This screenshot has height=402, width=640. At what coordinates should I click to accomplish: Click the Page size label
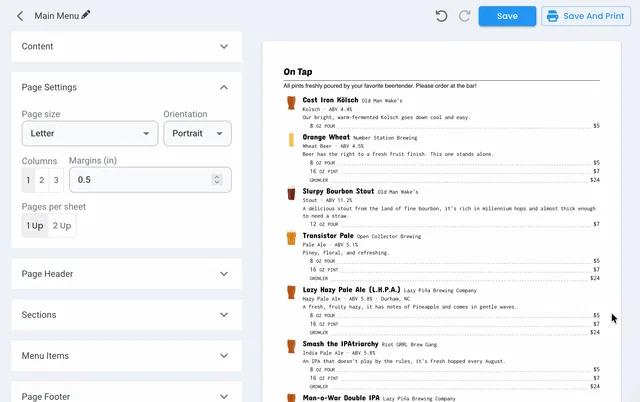click(x=41, y=114)
